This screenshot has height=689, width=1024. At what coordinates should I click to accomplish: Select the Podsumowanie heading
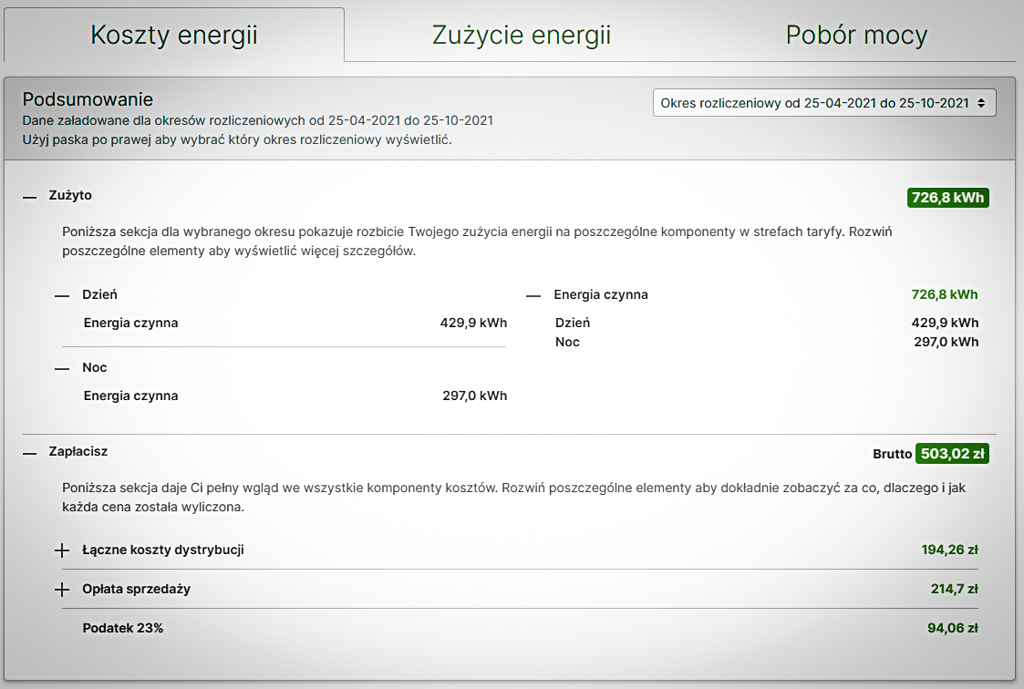pos(88,99)
